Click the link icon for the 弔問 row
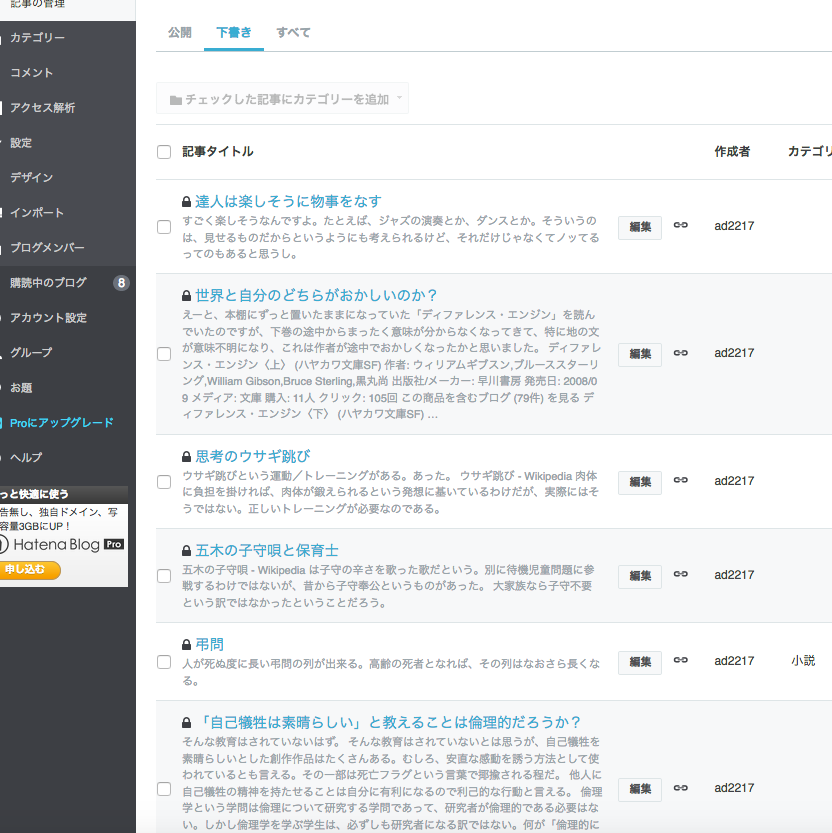 [x=681, y=660]
